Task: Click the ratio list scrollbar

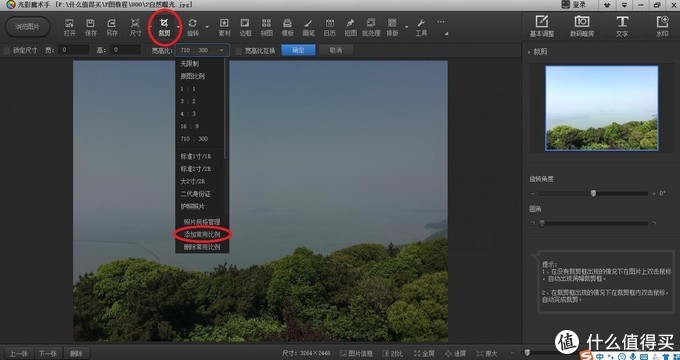Action: click(x=226, y=108)
